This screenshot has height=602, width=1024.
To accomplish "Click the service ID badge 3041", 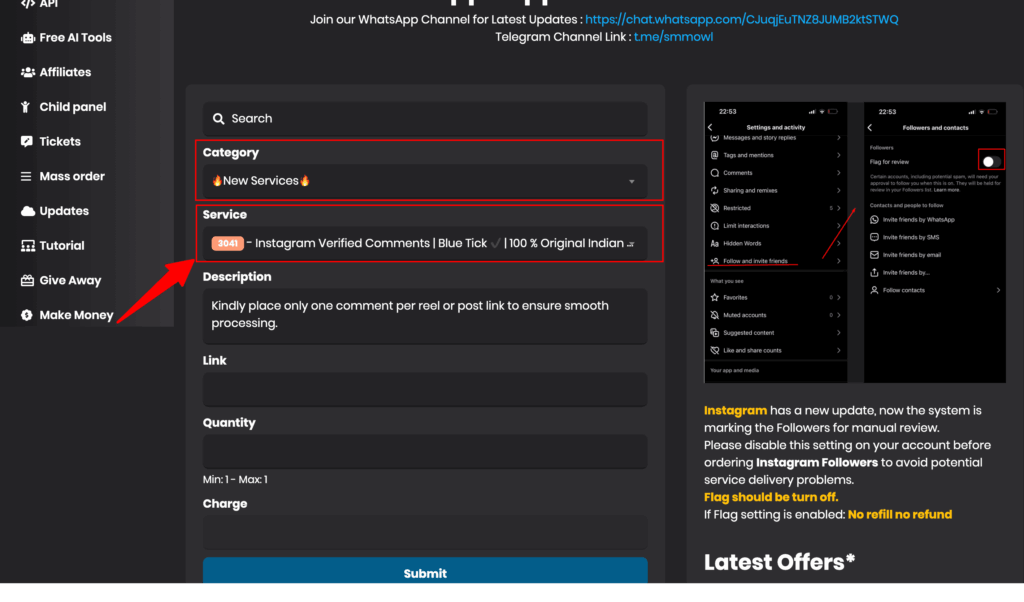I will (227, 244).
